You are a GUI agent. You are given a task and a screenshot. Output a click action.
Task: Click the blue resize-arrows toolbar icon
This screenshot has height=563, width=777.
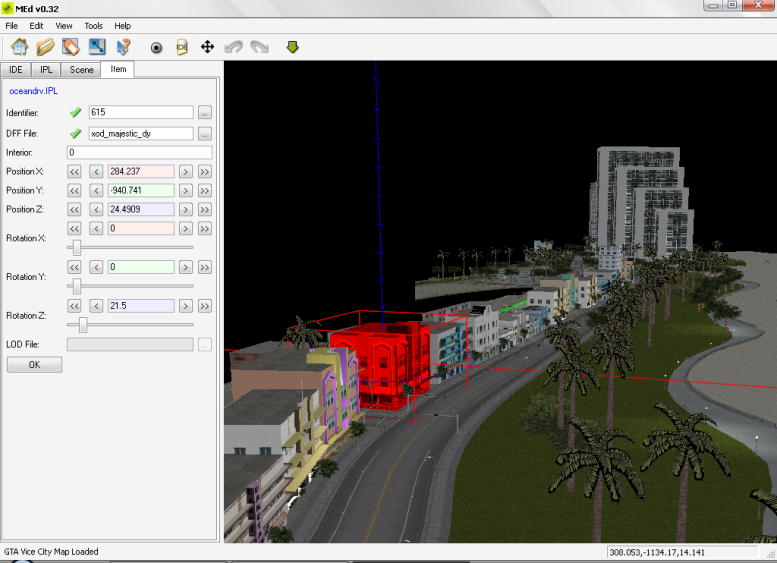(x=97, y=47)
